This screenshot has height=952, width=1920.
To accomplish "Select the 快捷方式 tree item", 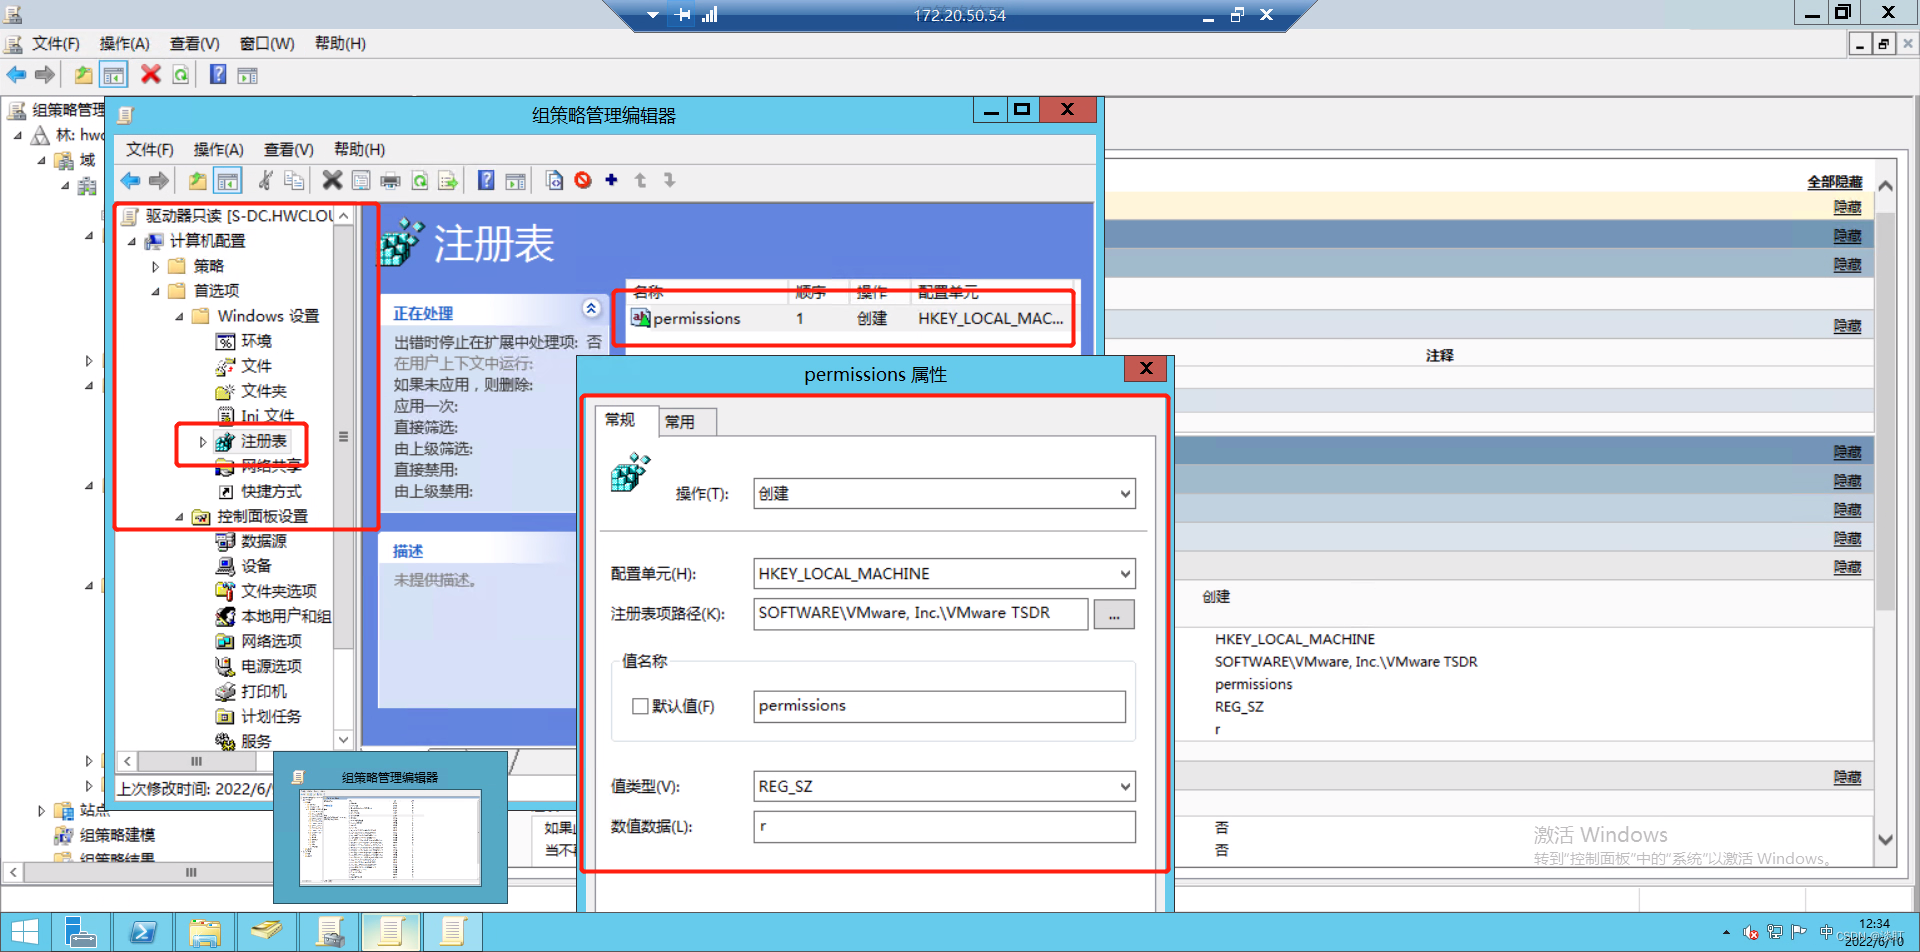I will click(271, 491).
